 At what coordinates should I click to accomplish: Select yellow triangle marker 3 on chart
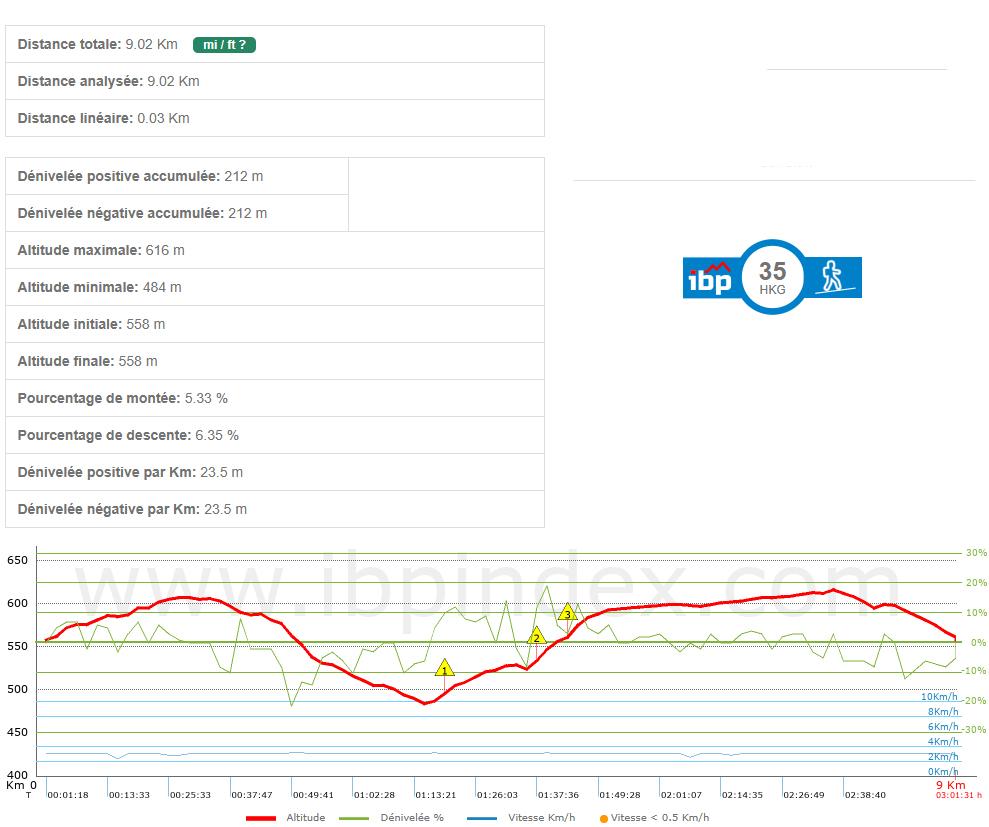567,613
